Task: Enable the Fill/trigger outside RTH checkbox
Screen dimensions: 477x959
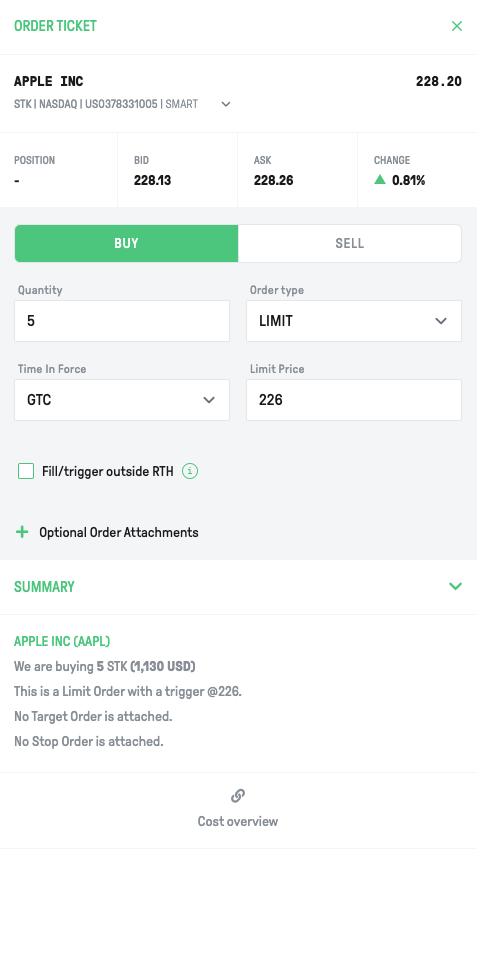Action: click(x=26, y=472)
